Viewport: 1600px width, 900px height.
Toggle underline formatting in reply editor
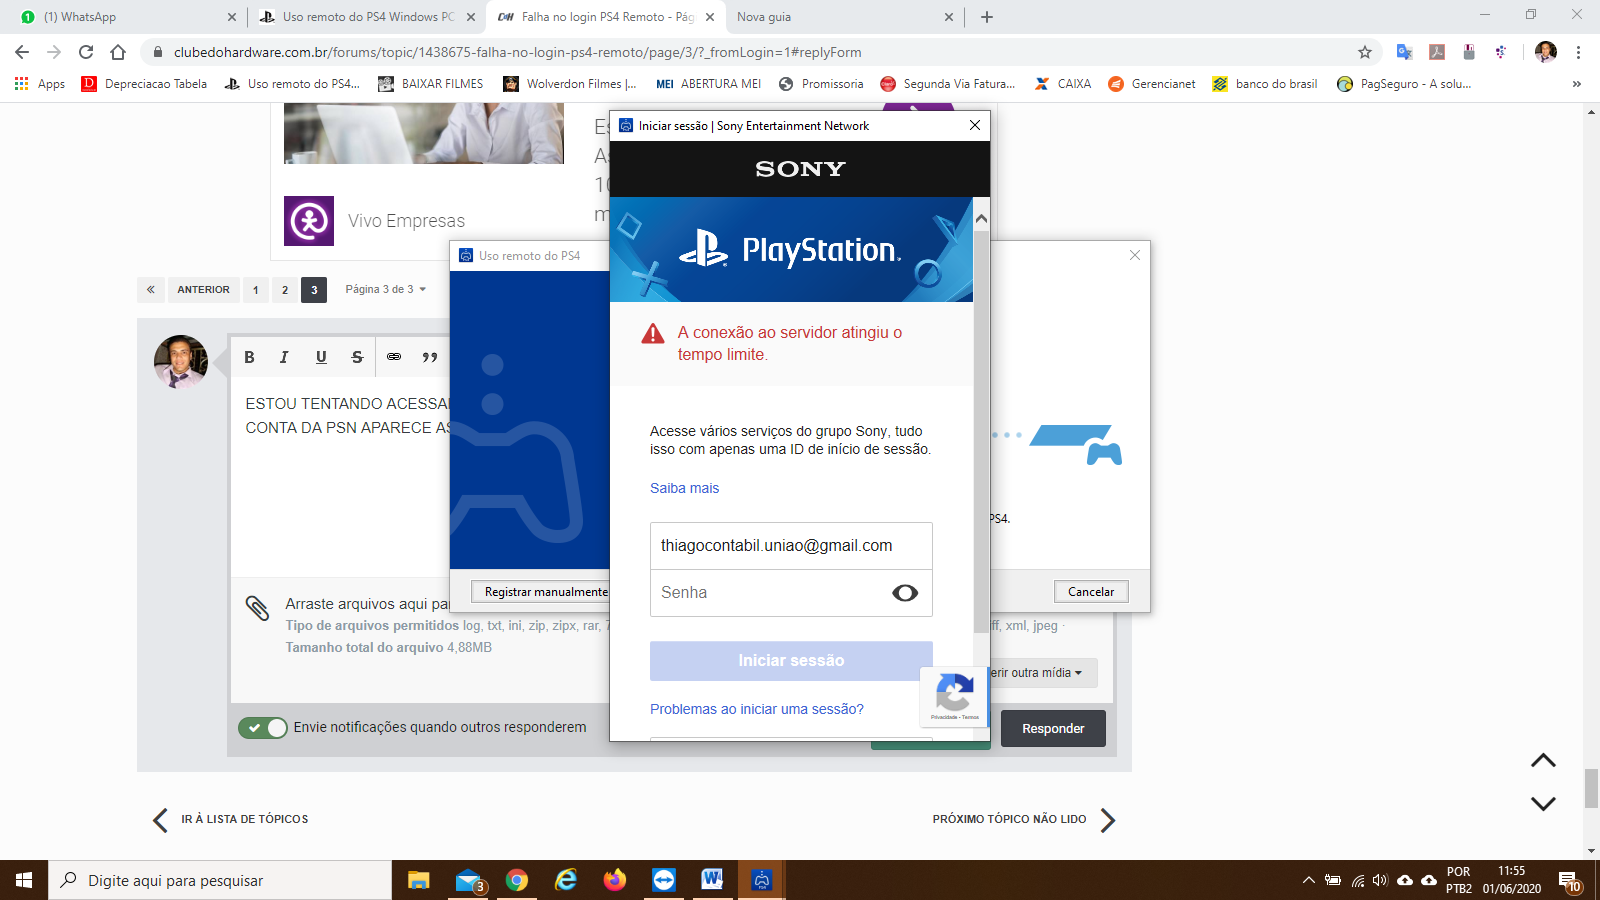[x=321, y=357]
